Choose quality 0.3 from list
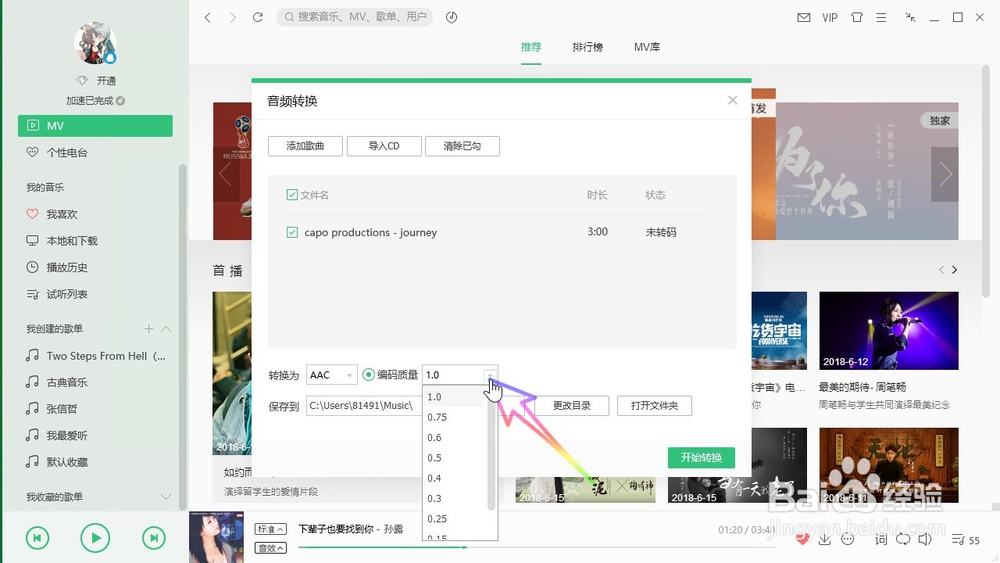The width and height of the screenshot is (1000, 563). 455,499
